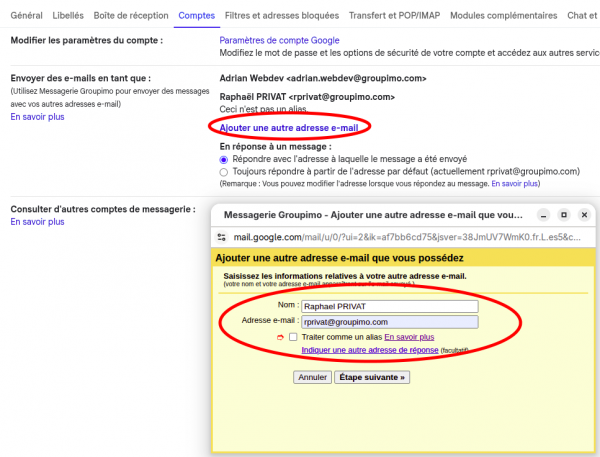The width and height of the screenshot is (600, 457).
Task: Check Traiter comme un alias checkbox
Action: [x=293, y=337]
